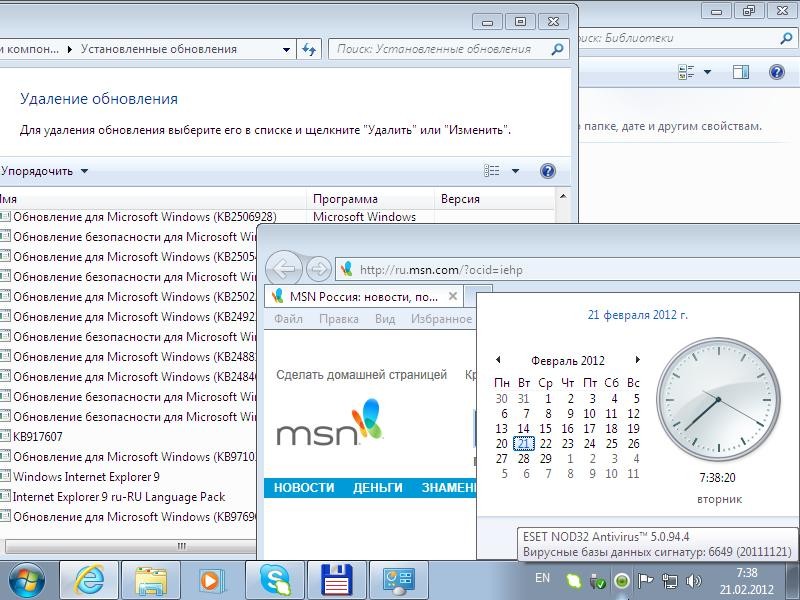800x600 pixels.
Task: Go to next month in calendar
Action: click(638, 360)
